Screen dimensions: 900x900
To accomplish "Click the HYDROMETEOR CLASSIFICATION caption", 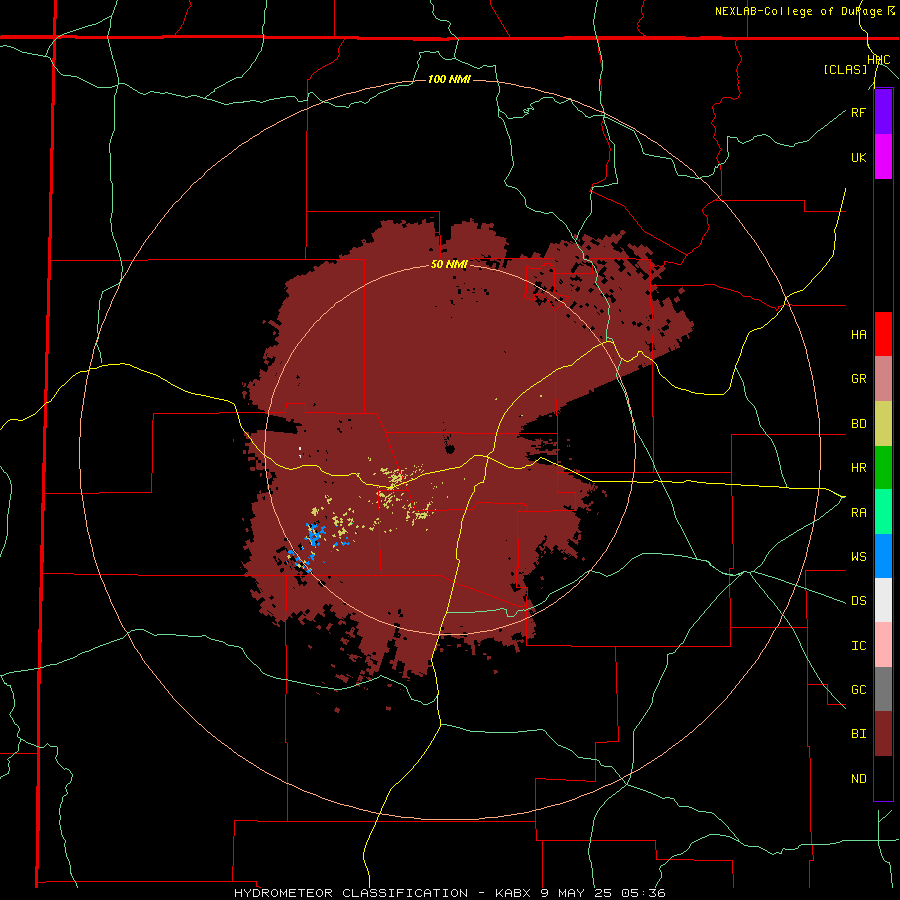I will (x=351, y=893).
